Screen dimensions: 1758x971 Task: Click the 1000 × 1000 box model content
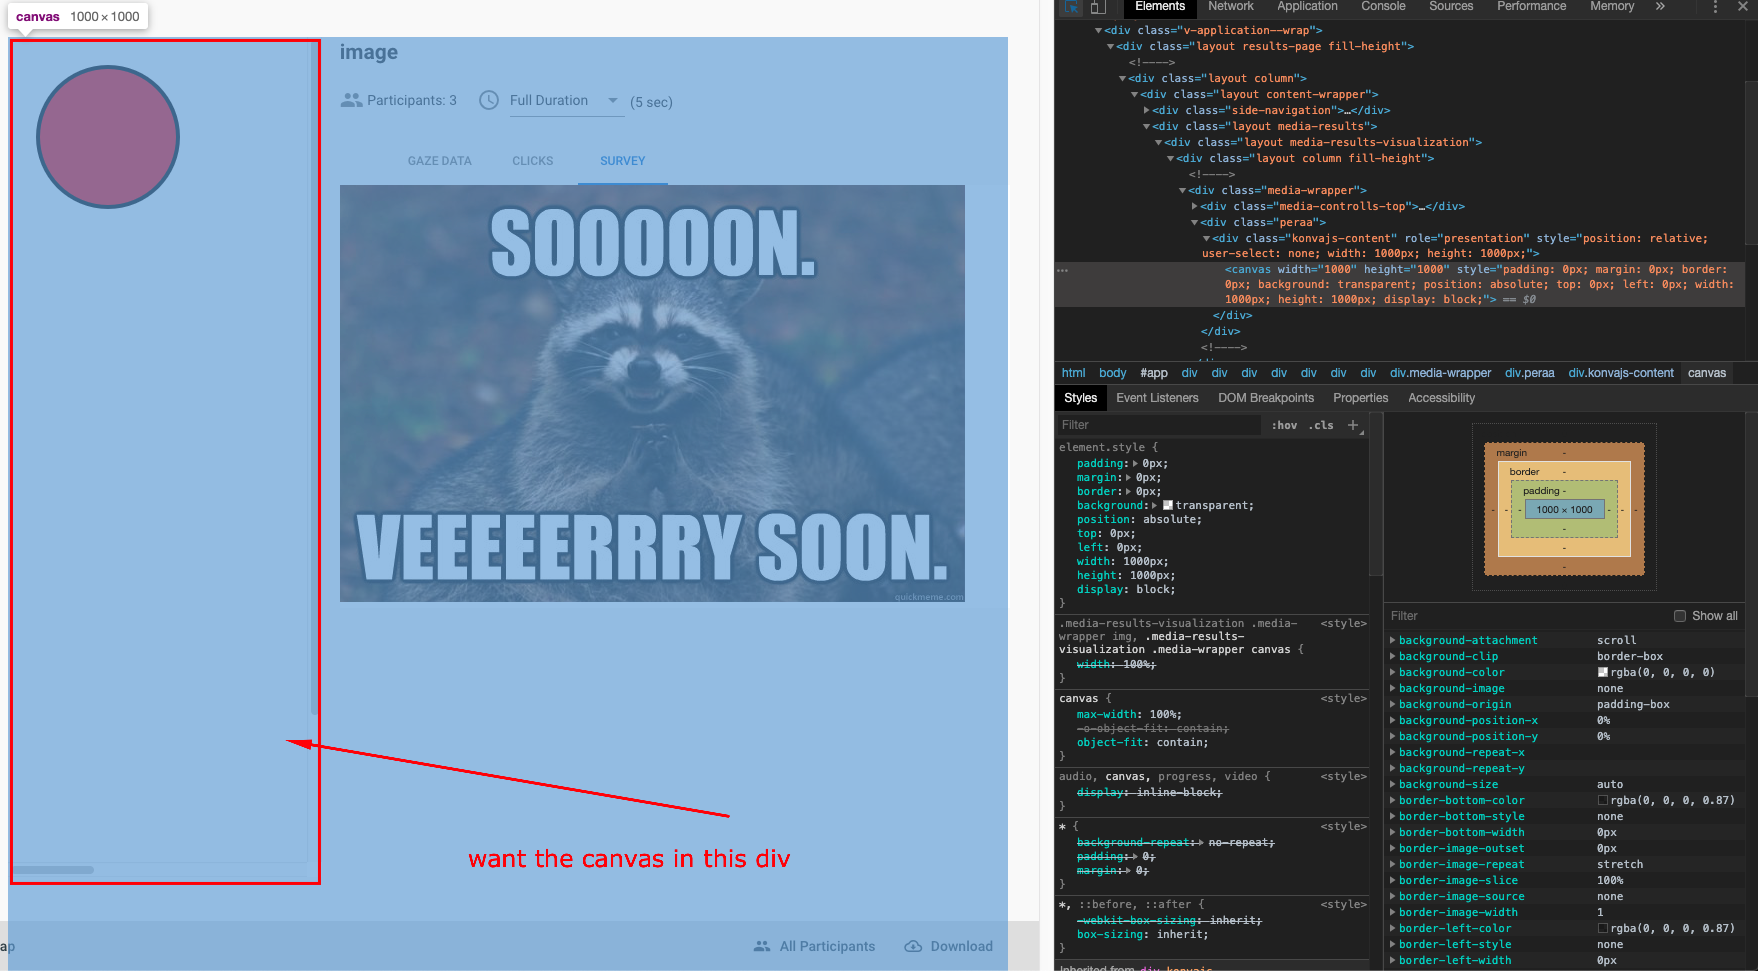click(x=1564, y=510)
